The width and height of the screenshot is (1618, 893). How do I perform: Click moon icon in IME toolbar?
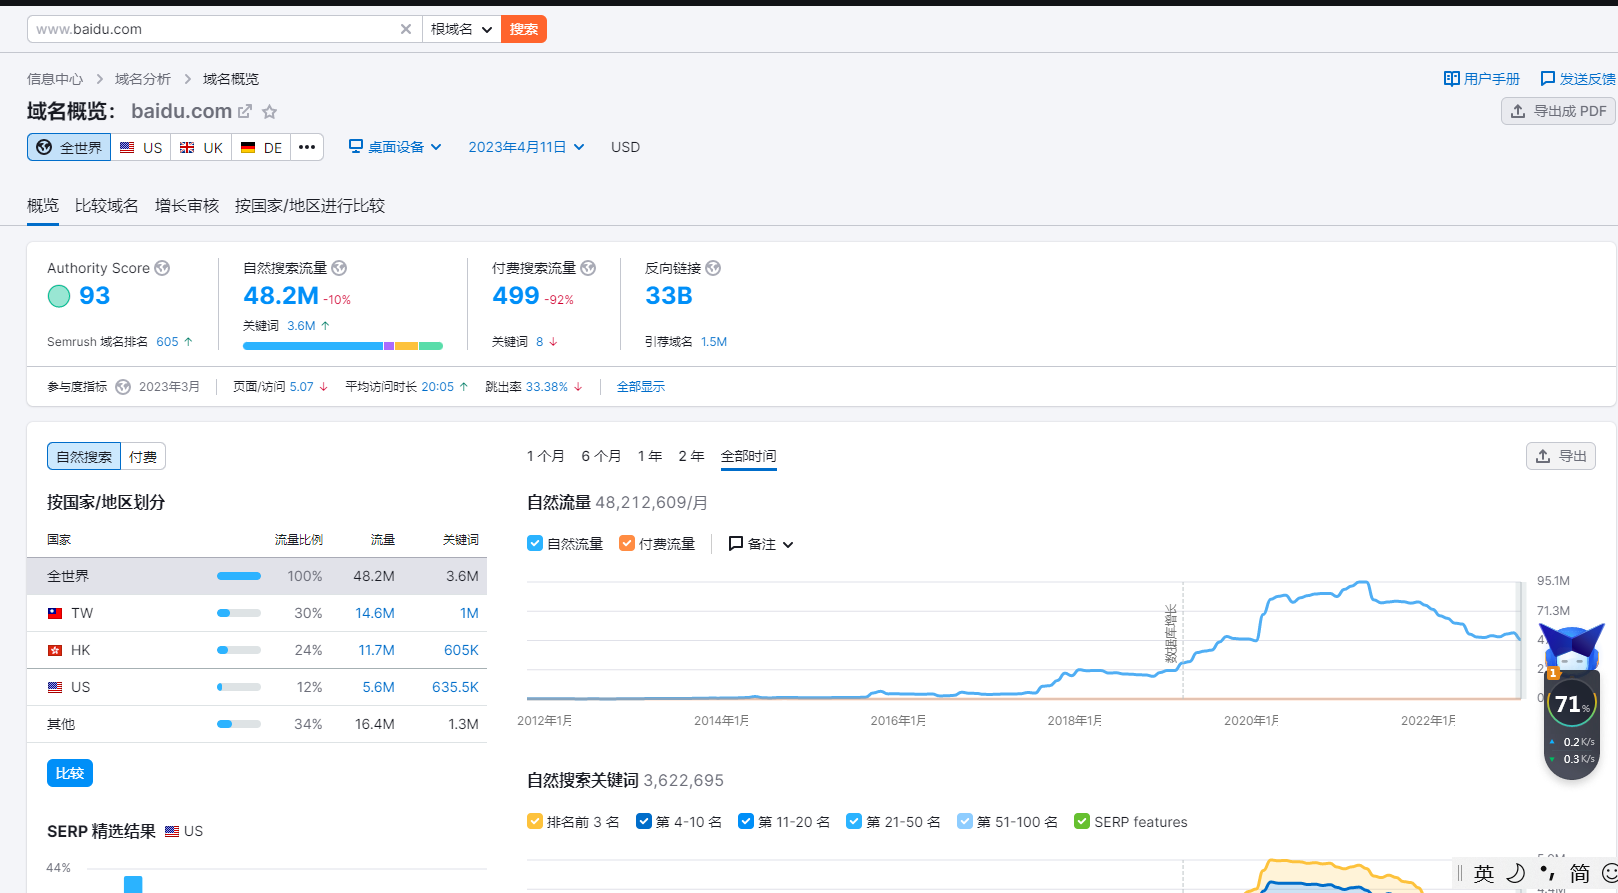[x=1516, y=873]
